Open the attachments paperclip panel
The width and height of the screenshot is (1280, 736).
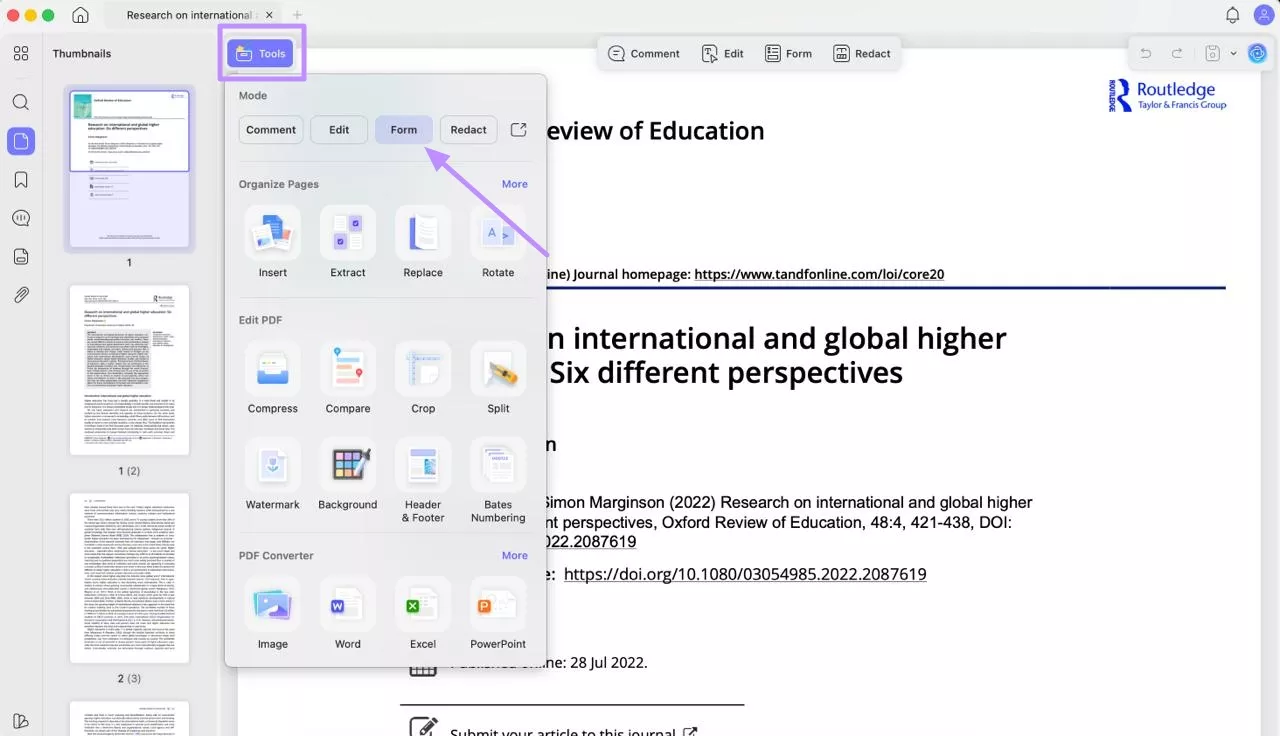21,295
